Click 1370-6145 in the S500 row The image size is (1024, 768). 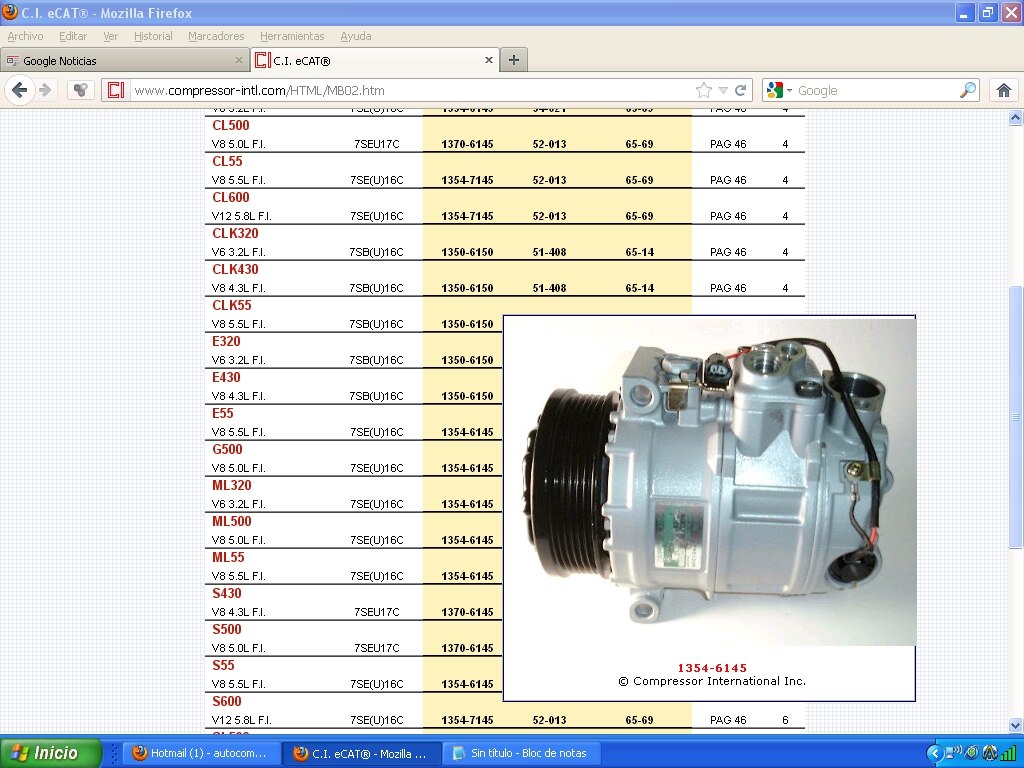tap(467, 648)
